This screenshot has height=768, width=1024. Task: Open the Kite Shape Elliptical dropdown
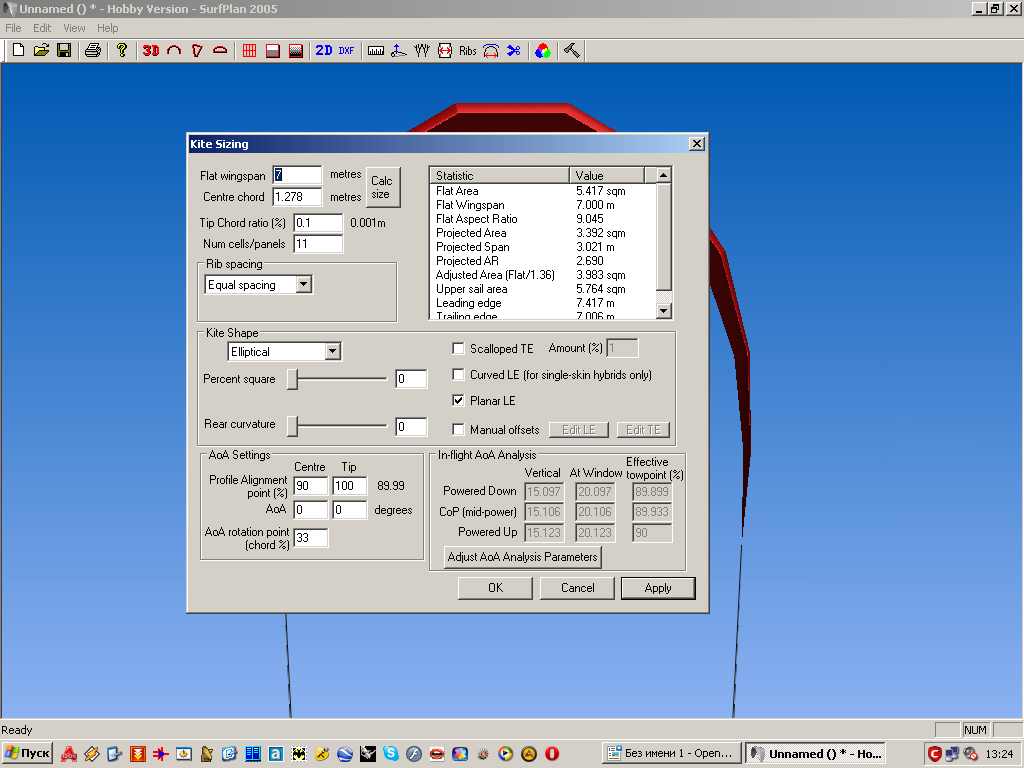pyautogui.click(x=333, y=352)
